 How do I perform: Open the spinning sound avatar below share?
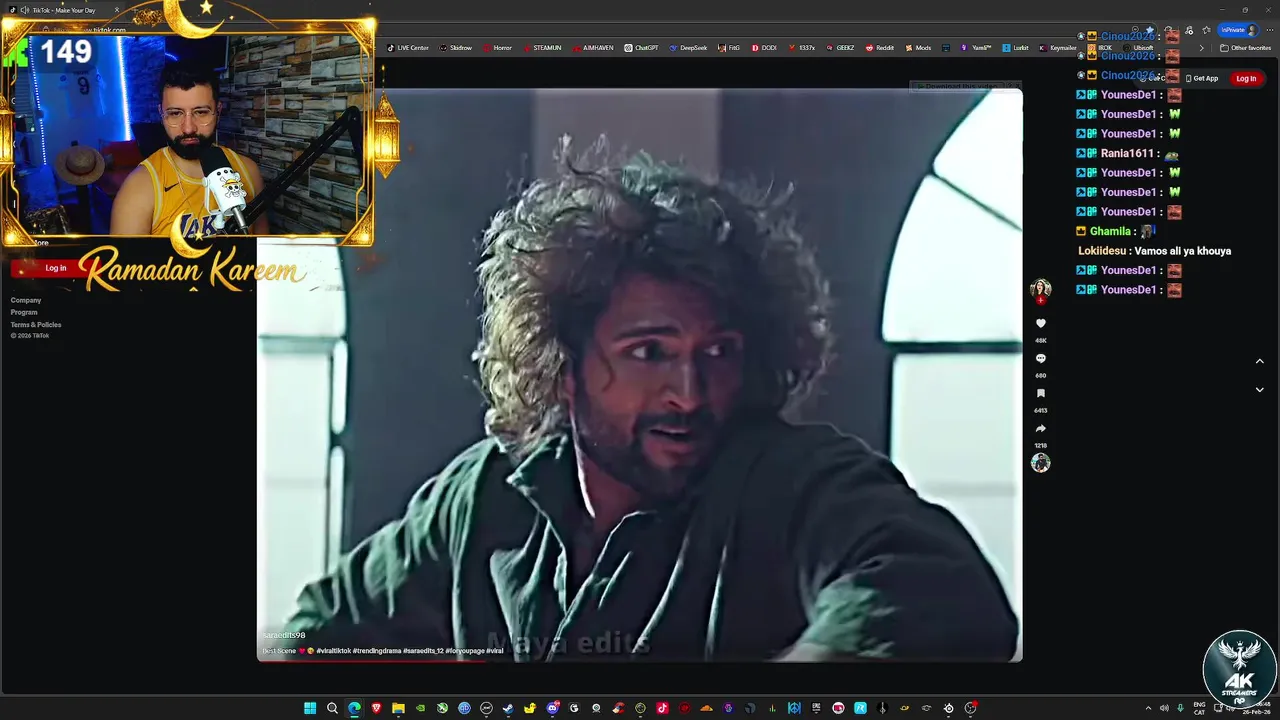coord(1040,462)
